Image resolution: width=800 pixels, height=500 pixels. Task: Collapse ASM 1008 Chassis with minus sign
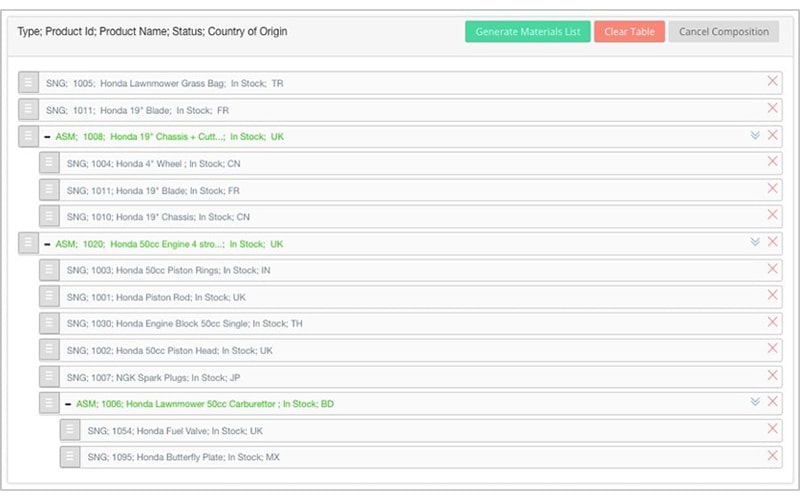(x=47, y=137)
